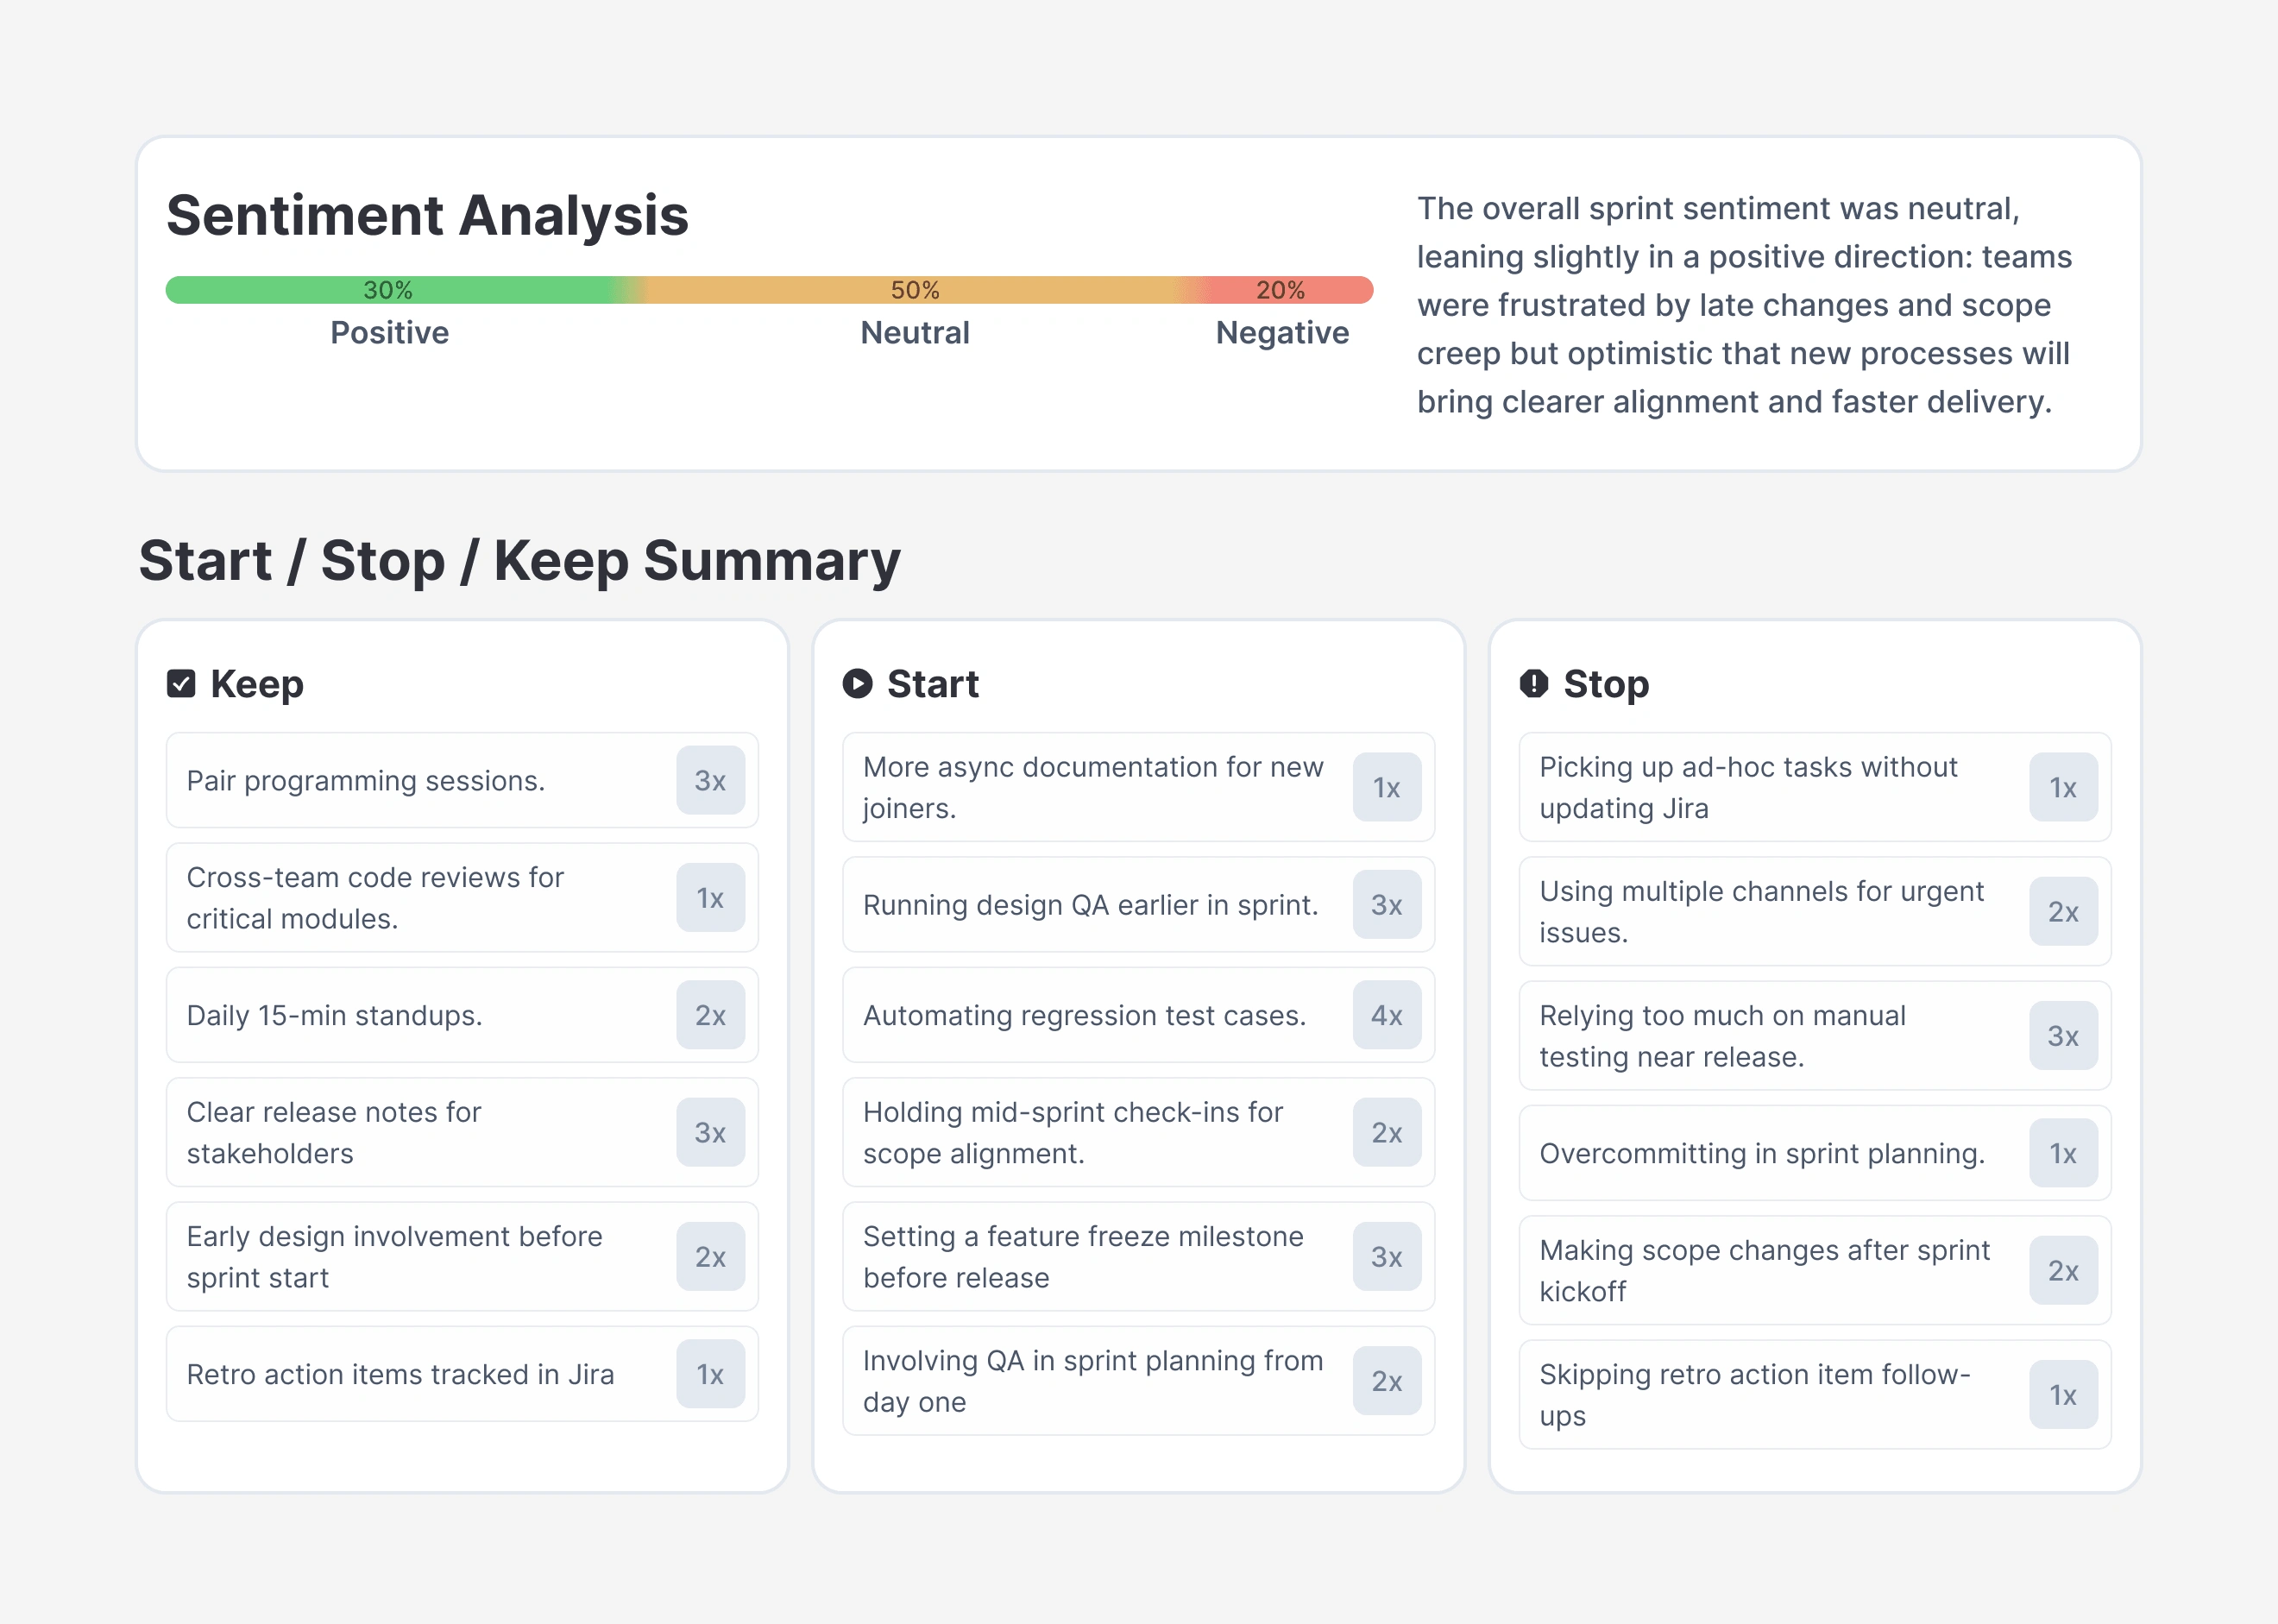Screen dimensions: 2278x1624
Task: Select Skipping retro action item follow-ups card
Action: 1814,1395
